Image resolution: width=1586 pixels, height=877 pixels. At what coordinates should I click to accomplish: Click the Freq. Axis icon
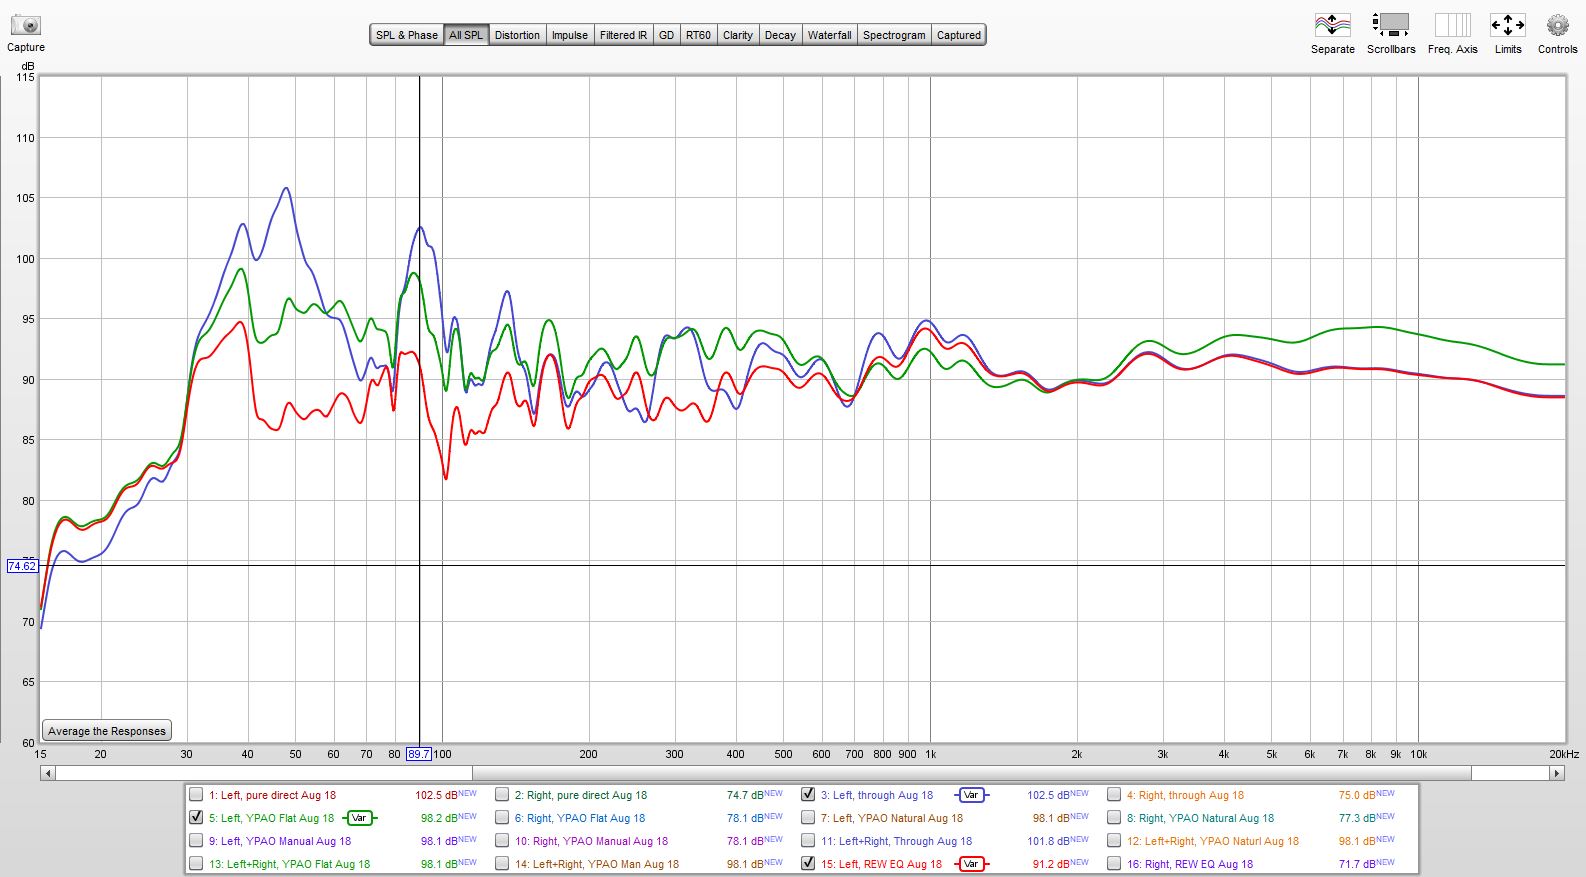(1452, 26)
